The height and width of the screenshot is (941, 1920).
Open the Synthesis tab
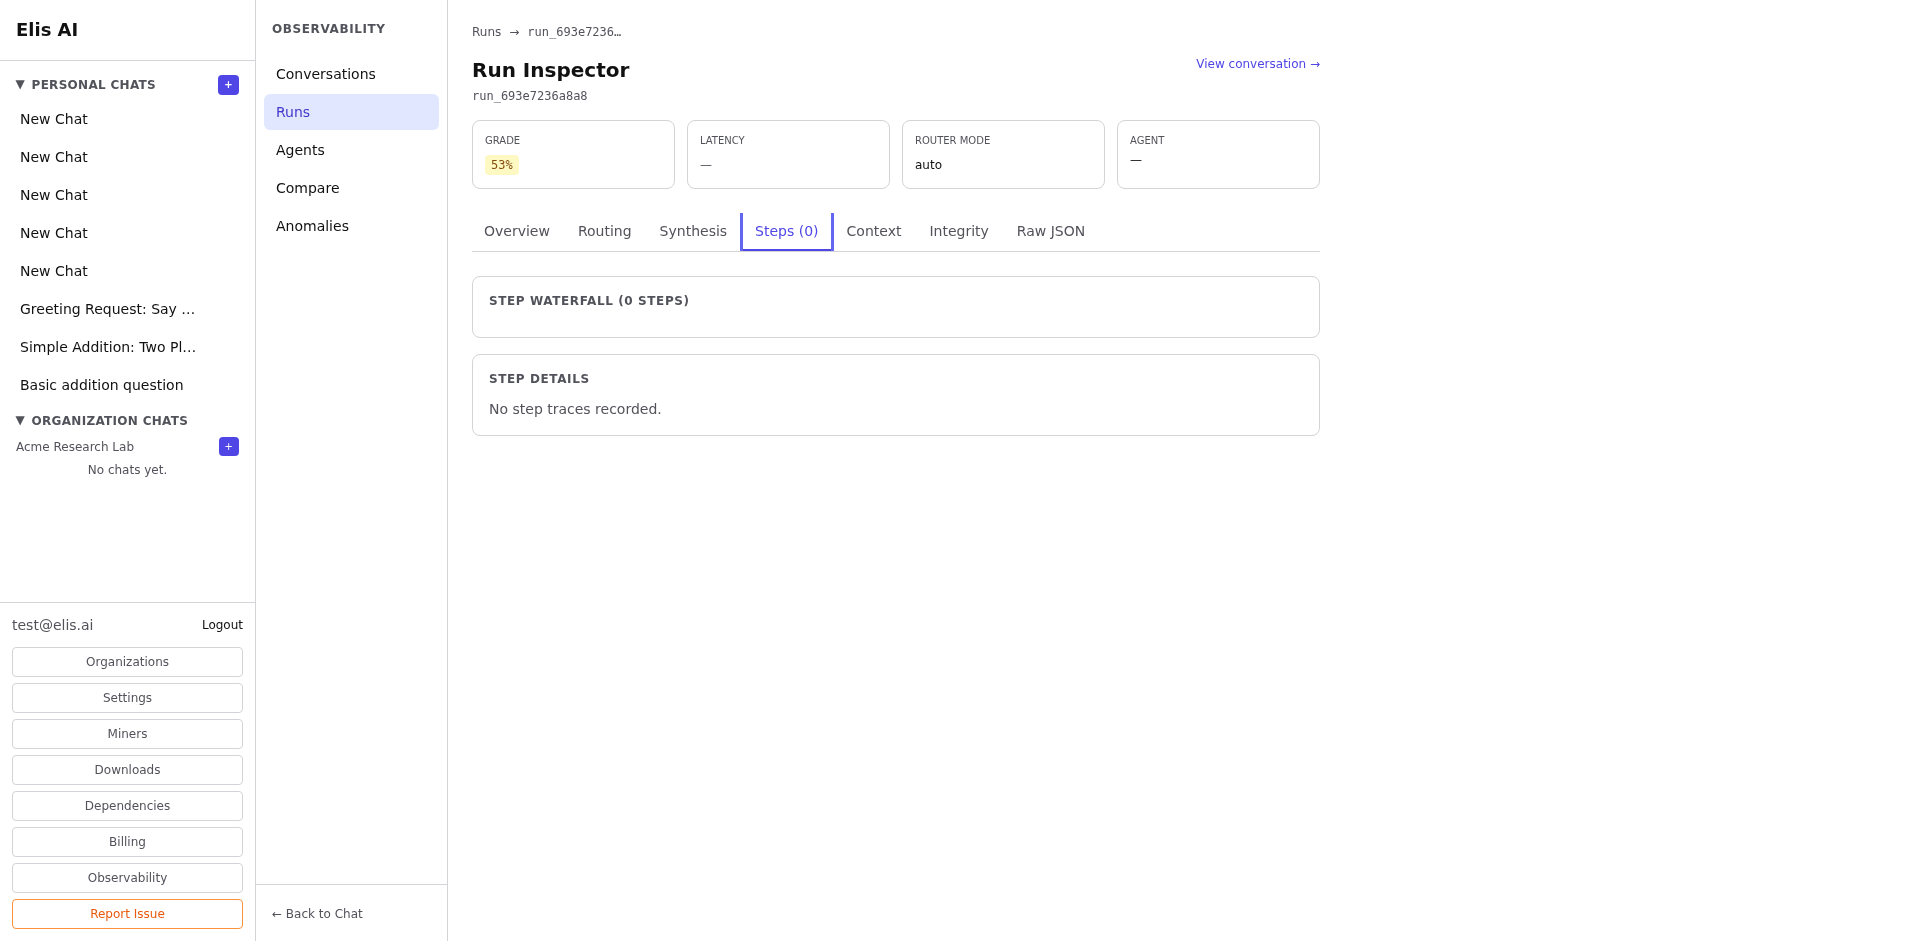click(692, 231)
